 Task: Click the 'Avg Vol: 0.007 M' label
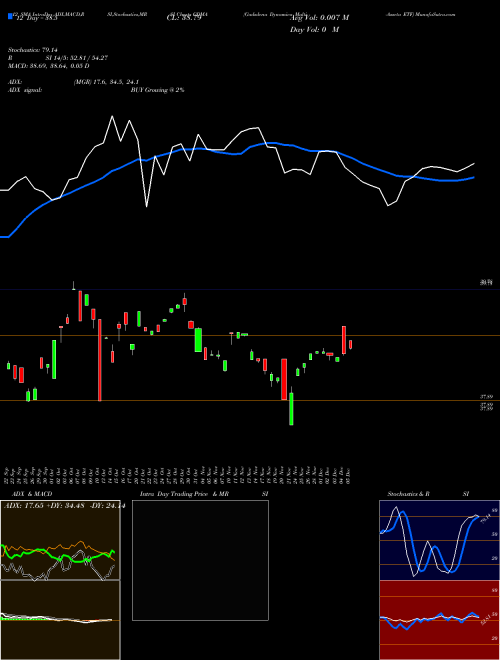pos(319,18)
